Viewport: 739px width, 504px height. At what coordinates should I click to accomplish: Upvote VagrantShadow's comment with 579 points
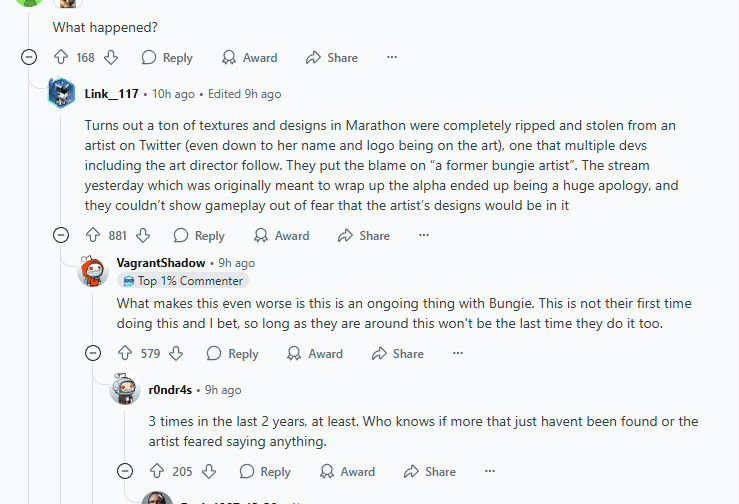(x=124, y=354)
